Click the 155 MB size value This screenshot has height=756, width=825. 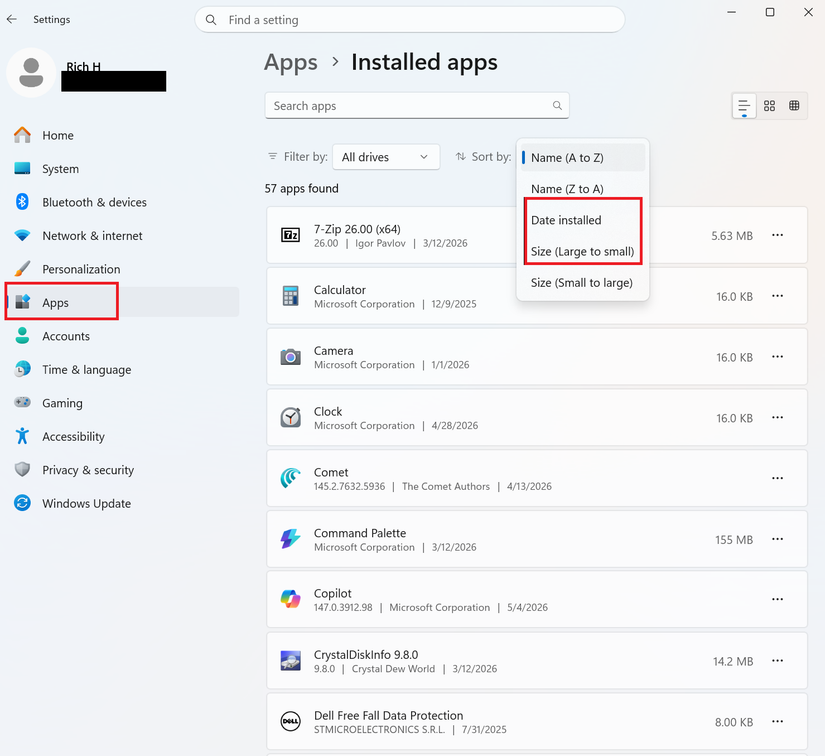pos(734,540)
